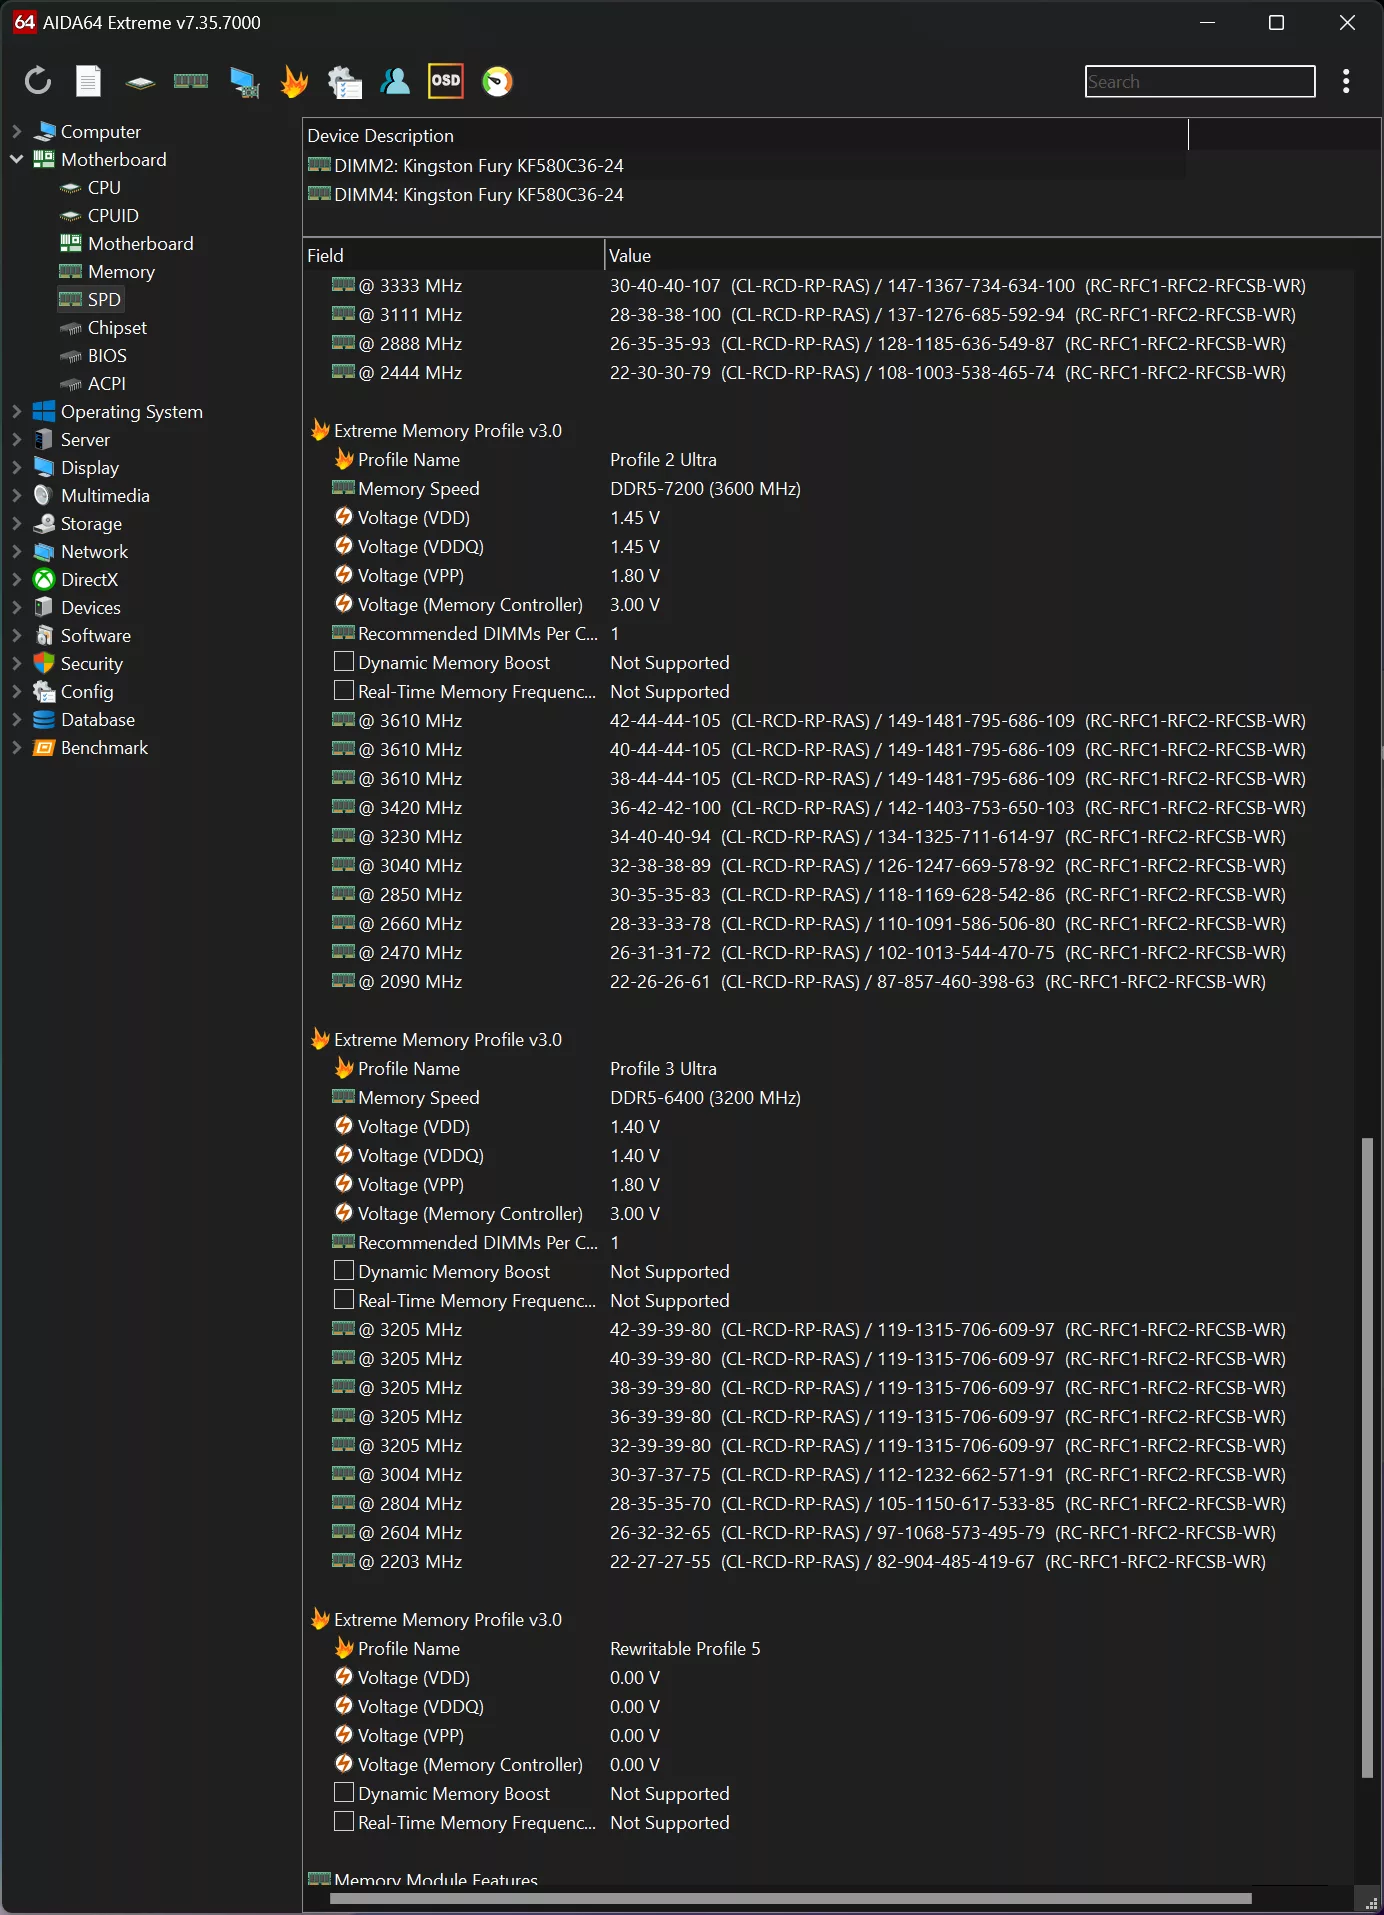The image size is (1384, 1915).
Task: Toggle Dynamic Memory Boost checkbox under Profile 3
Action: click(x=344, y=1271)
